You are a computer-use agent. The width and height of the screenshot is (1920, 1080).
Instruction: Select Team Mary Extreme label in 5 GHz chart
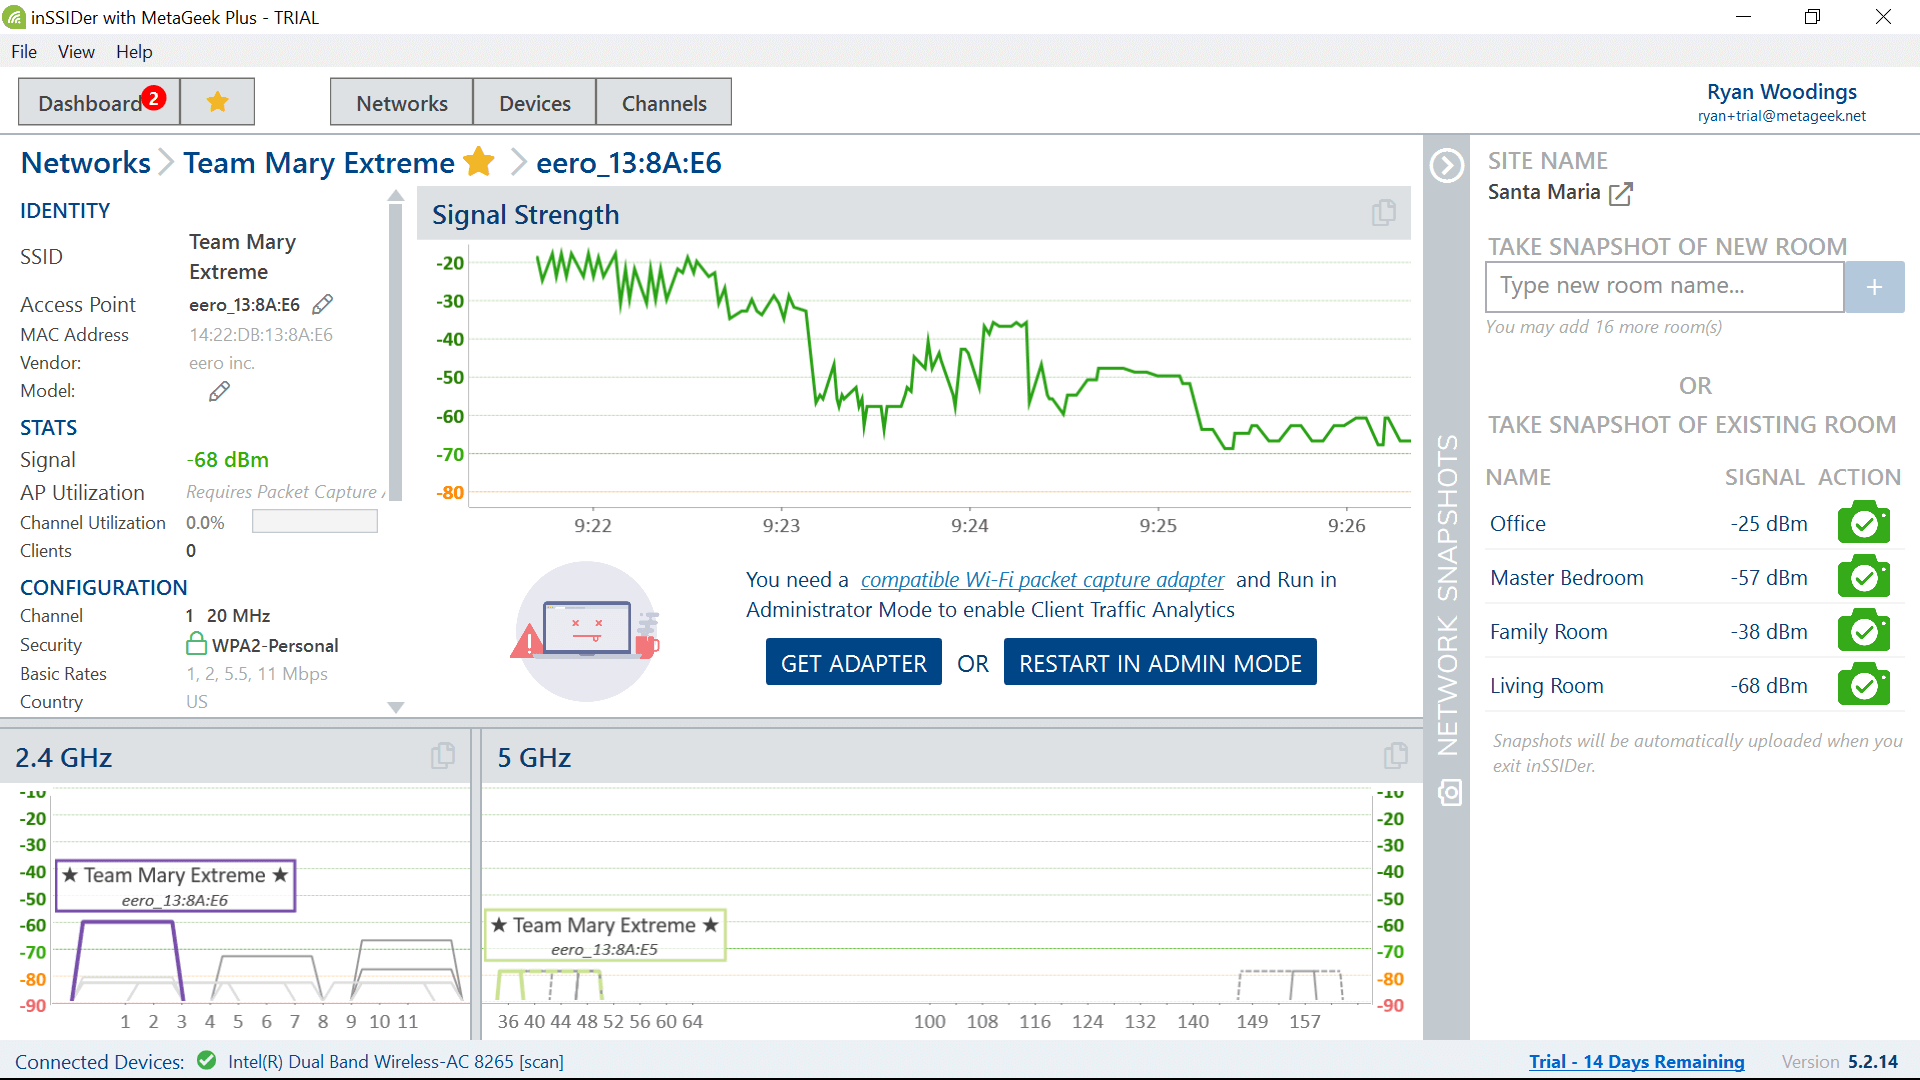point(605,935)
